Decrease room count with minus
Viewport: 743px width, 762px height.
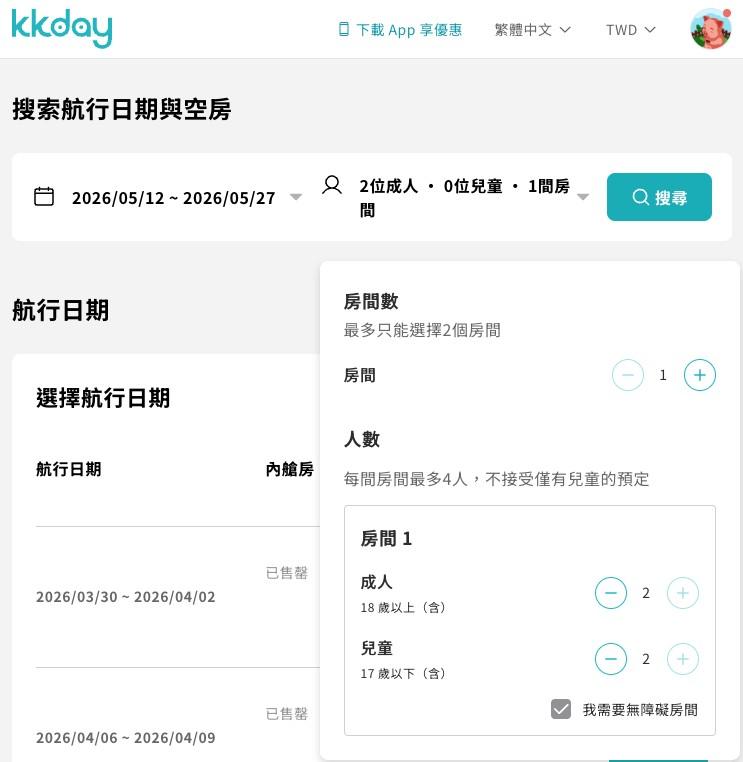pos(628,375)
